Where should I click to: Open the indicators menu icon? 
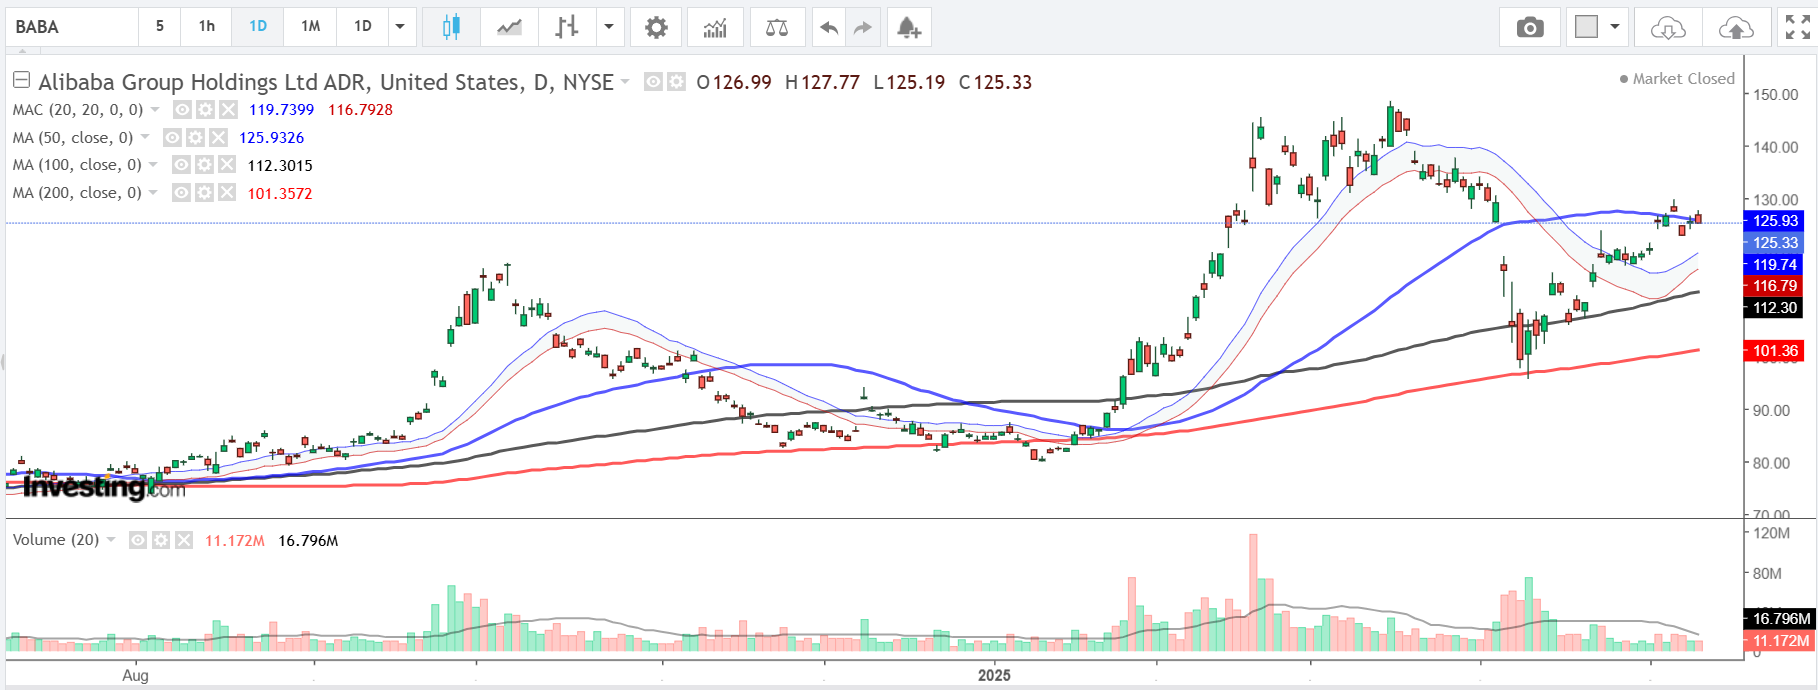coord(715,27)
